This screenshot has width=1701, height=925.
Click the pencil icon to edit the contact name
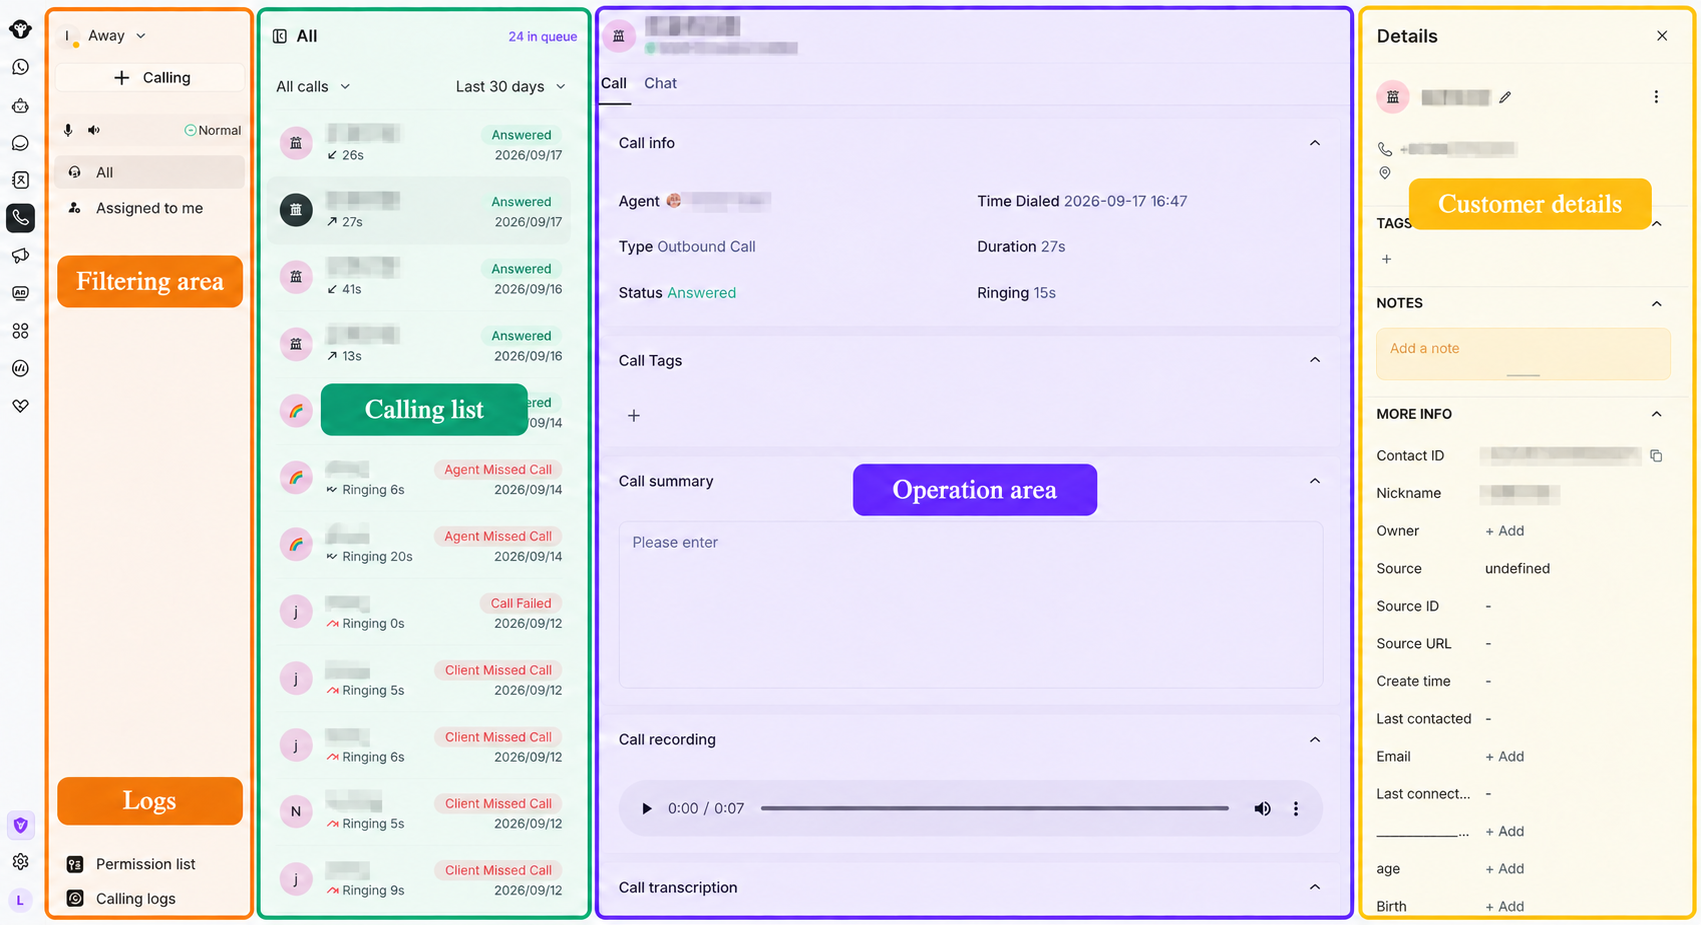(x=1505, y=97)
